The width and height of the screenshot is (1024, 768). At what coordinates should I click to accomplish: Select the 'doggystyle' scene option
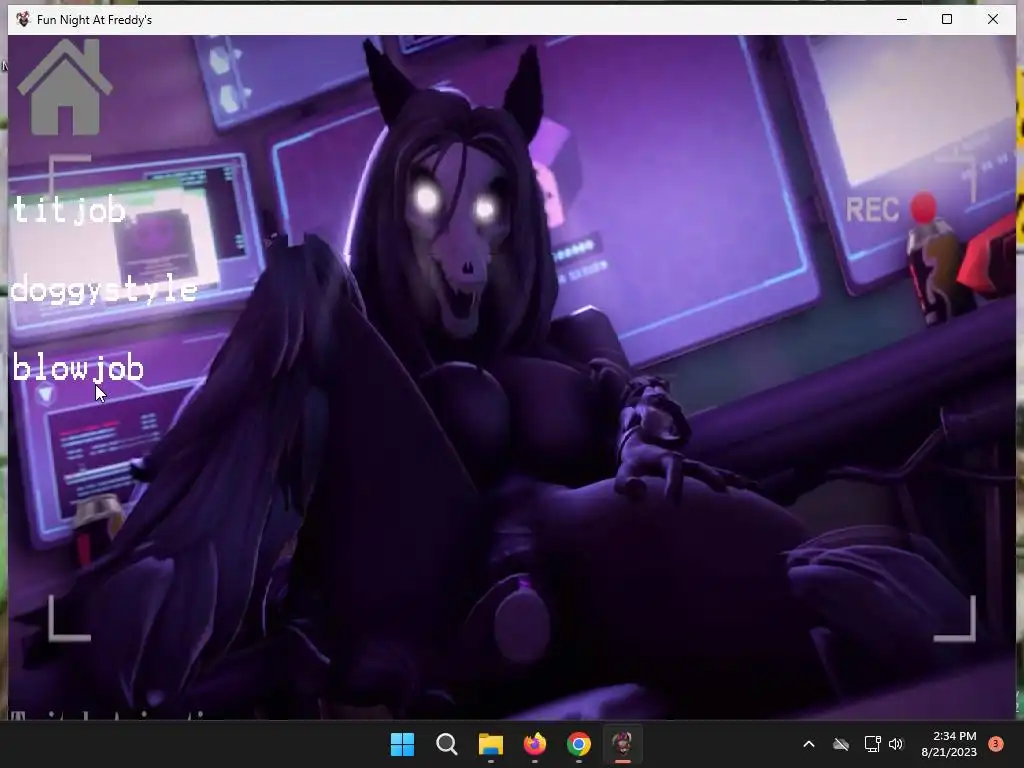pyautogui.click(x=104, y=289)
